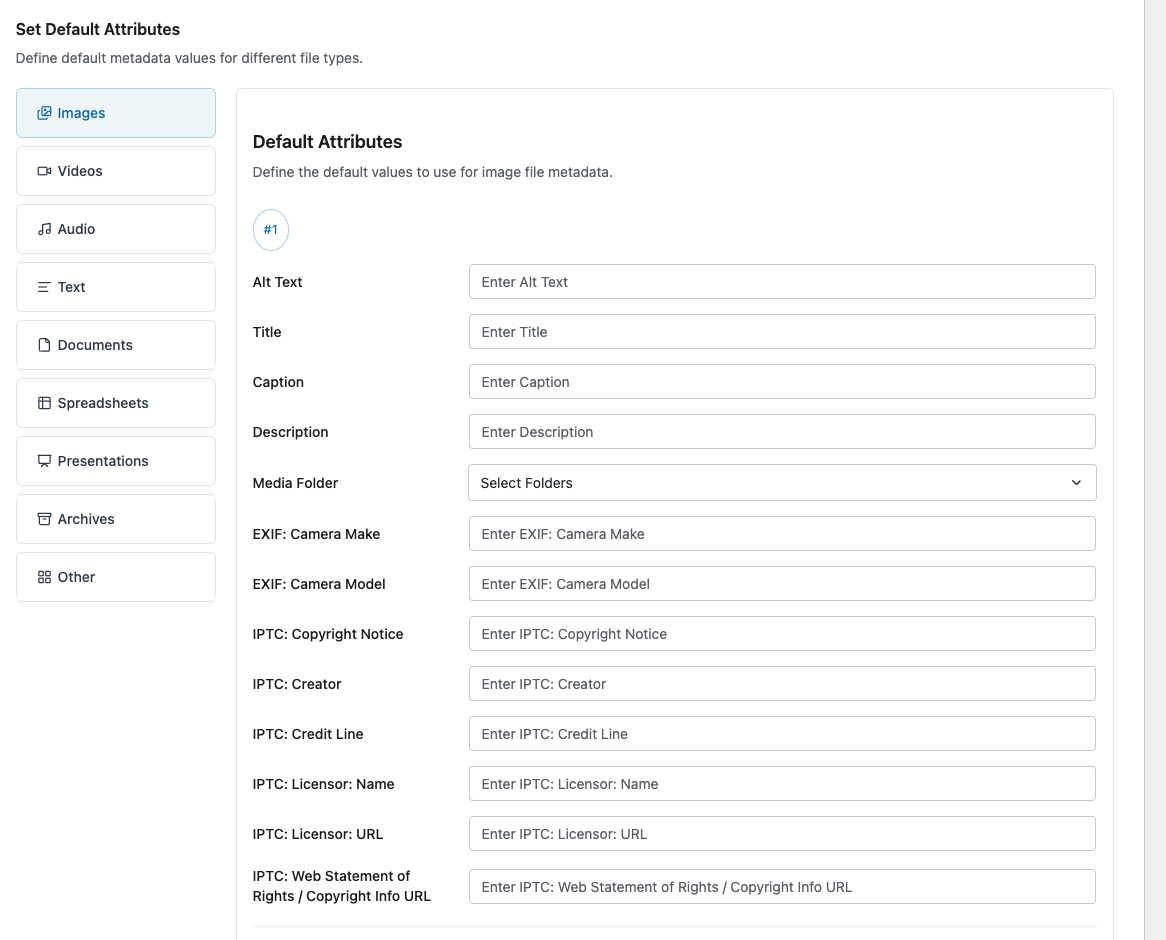This screenshot has height=940, width=1166.
Task: Click the Alt Text label
Action: coord(277,282)
